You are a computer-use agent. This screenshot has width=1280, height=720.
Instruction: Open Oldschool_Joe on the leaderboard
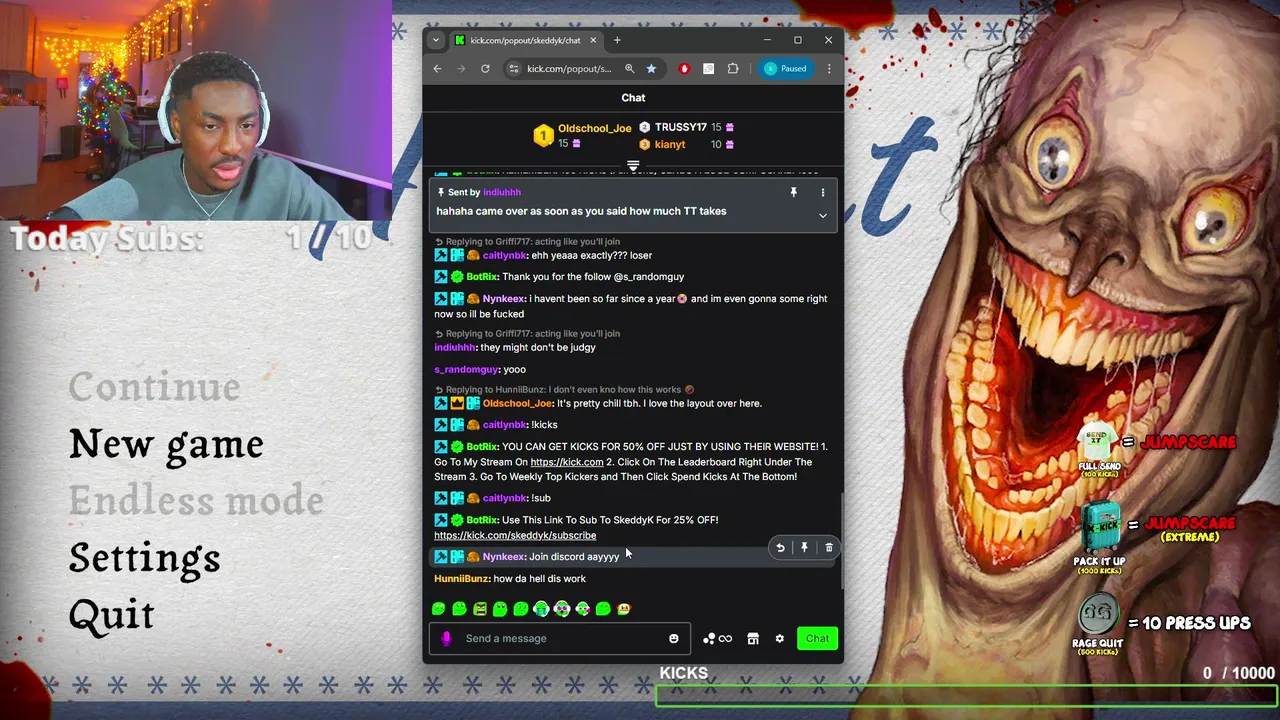click(x=594, y=129)
